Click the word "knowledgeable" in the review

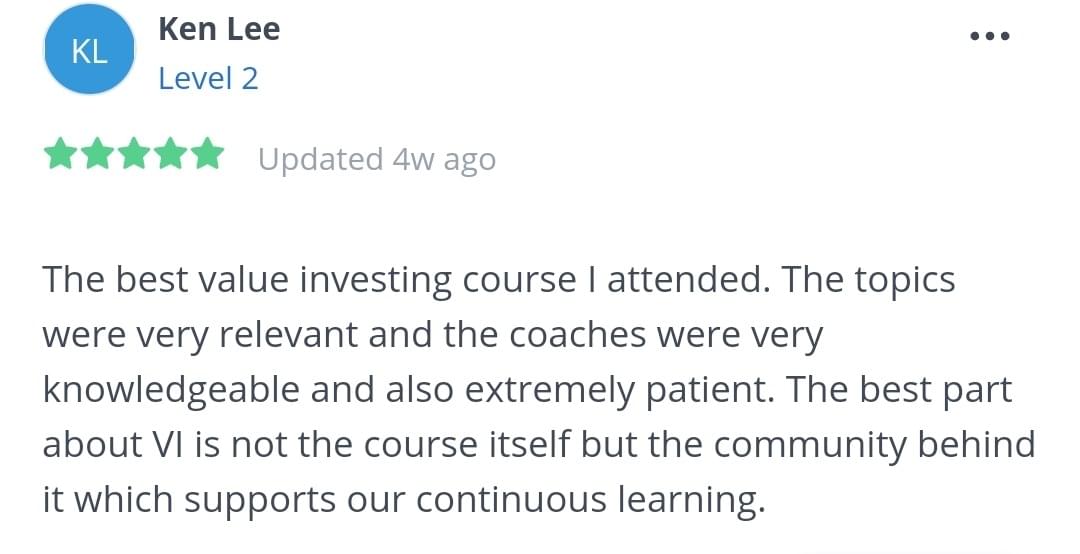(170, 390)
